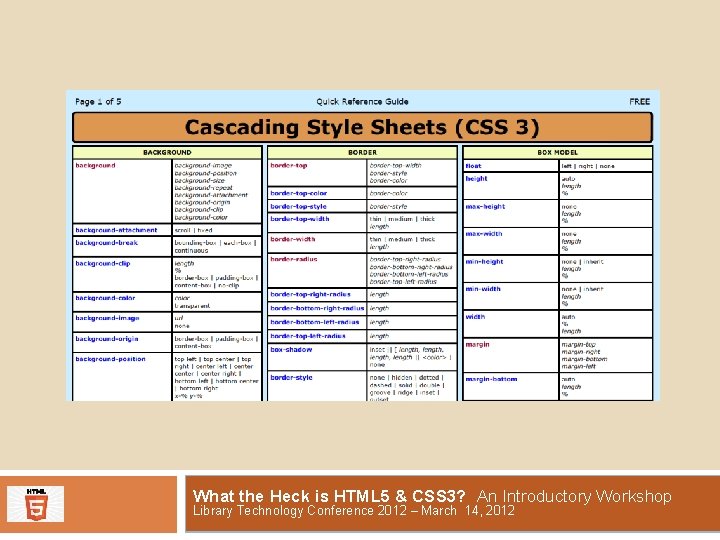Select the 'background-attachment' property name
720x540 pixels.
pyautogui.click(x=116, y=230)
